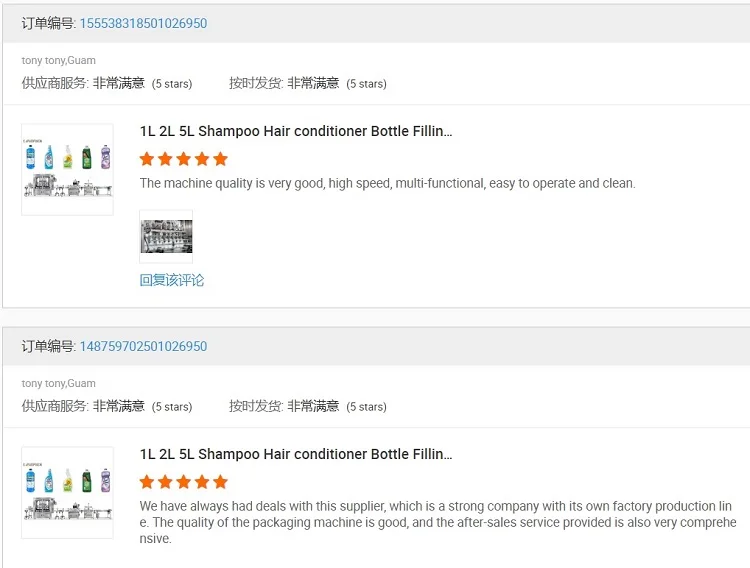The height and width of the screenshot is (568, 750).
Task: Click first orange star in first review
Action: point(147,159)
